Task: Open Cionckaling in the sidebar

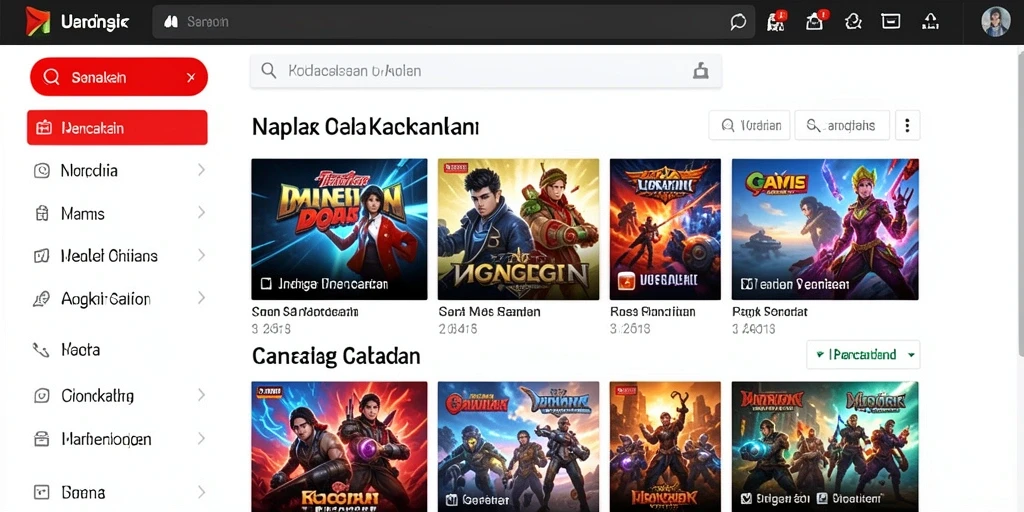Action: (97, 396)
